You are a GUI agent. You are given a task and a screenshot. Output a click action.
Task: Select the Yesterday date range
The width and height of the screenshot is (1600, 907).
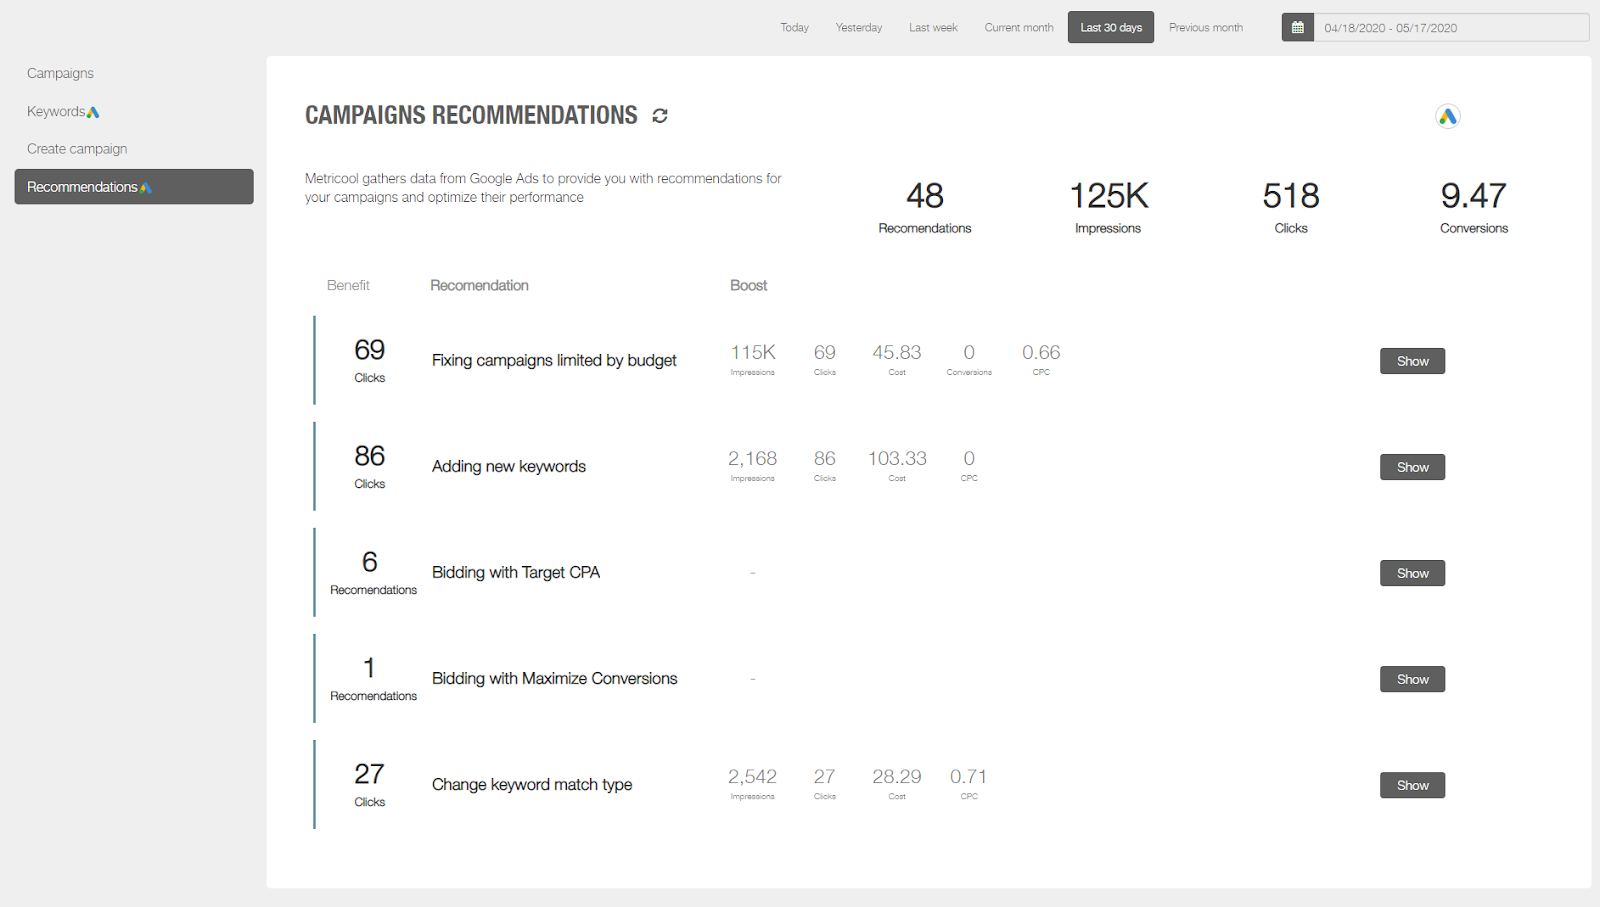pyautogui.click(x=859, y=27)
